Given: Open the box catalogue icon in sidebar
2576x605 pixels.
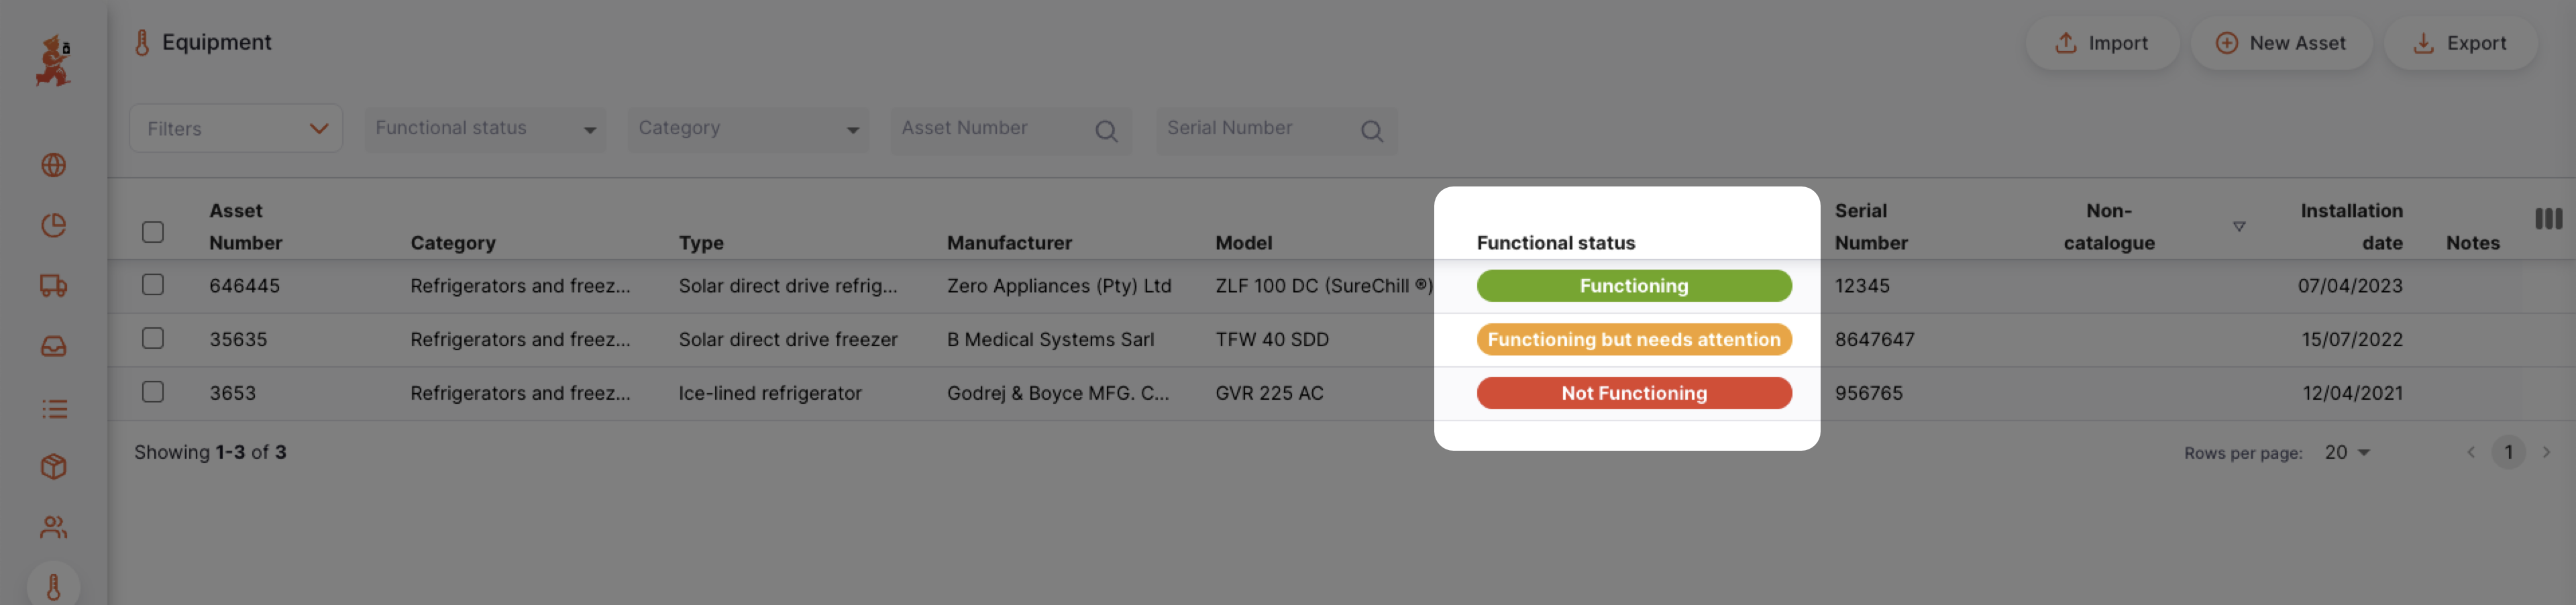Looking at the screenshot, I should coord(54,467).
